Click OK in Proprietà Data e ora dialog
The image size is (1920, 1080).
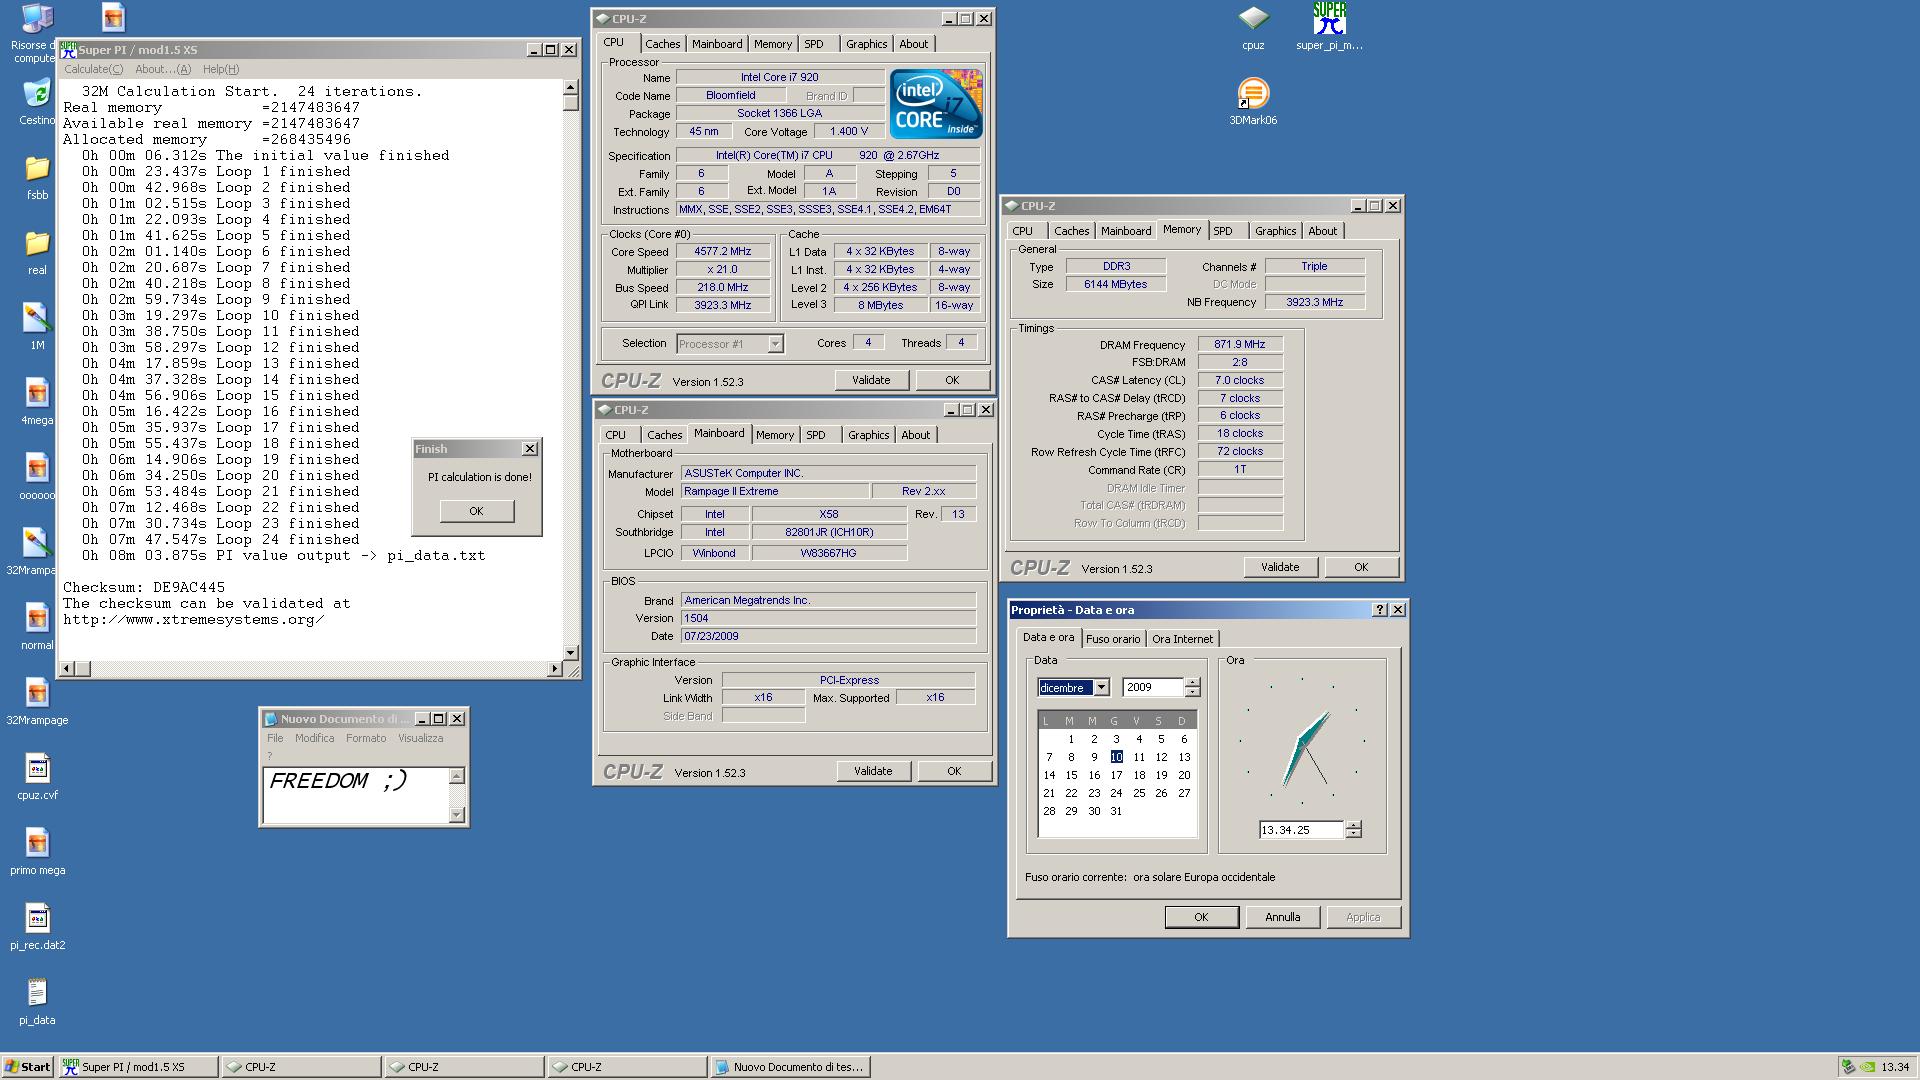[x=1201, y=917]
